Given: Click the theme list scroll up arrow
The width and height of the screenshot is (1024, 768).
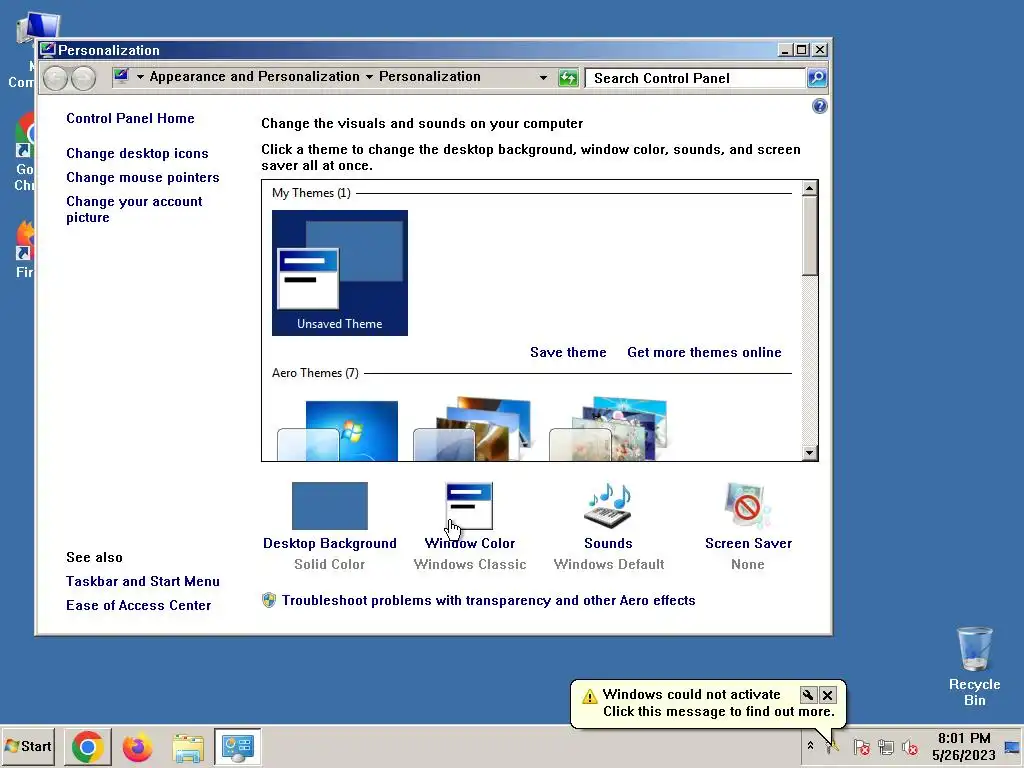Looking at the screenshot, I should (810, 188).
